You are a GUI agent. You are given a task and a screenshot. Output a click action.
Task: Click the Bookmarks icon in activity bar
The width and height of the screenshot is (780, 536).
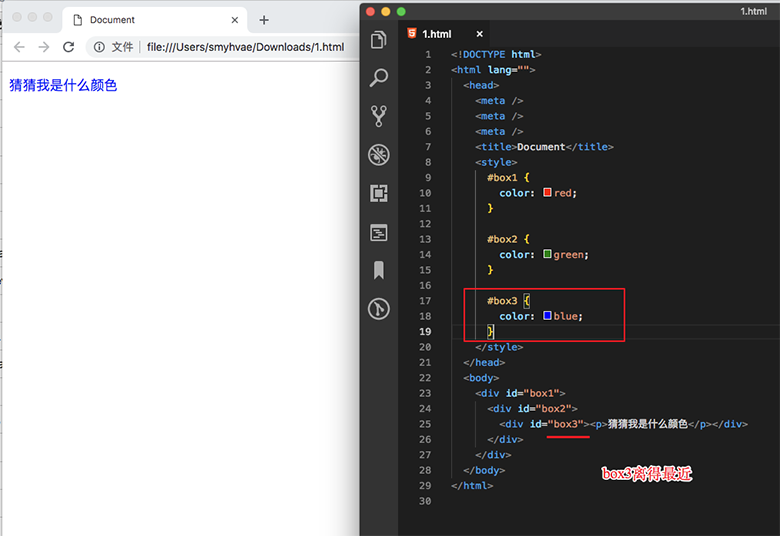(379, 270)
